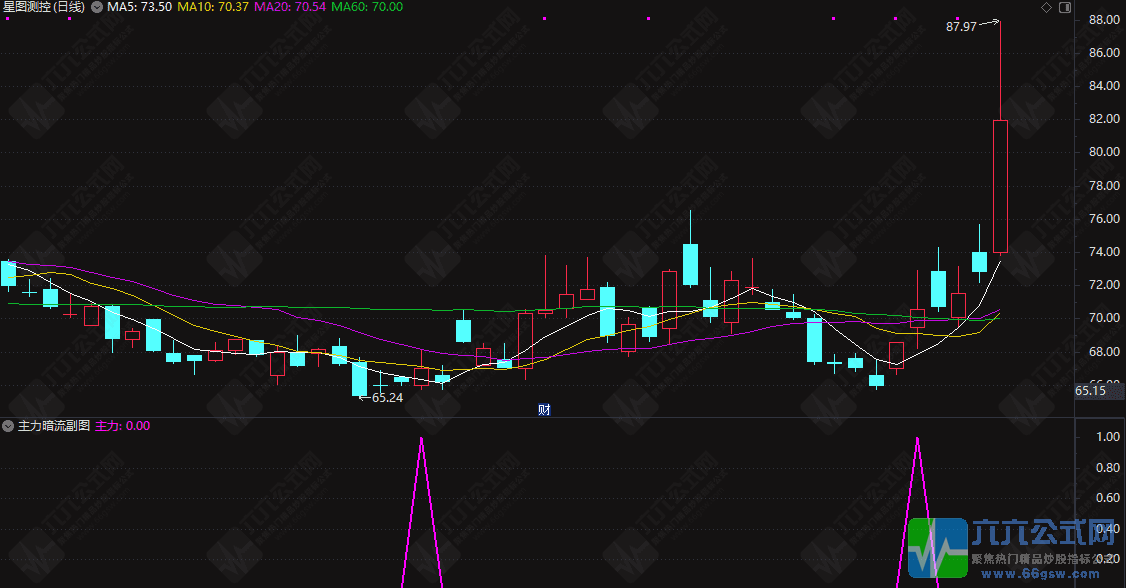Image resolution: width=1126 pixels, height=588 pixels.
Task: Click the MA60: 70.00 indicator label
Action: (x=367, y=7)
